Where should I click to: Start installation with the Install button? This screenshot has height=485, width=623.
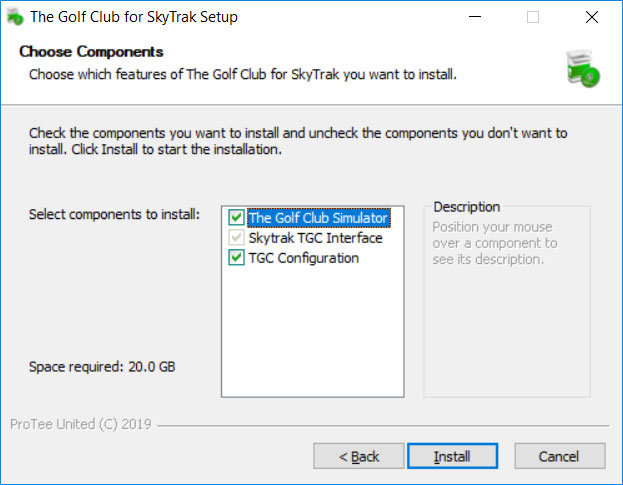click(x=453, y=456)
